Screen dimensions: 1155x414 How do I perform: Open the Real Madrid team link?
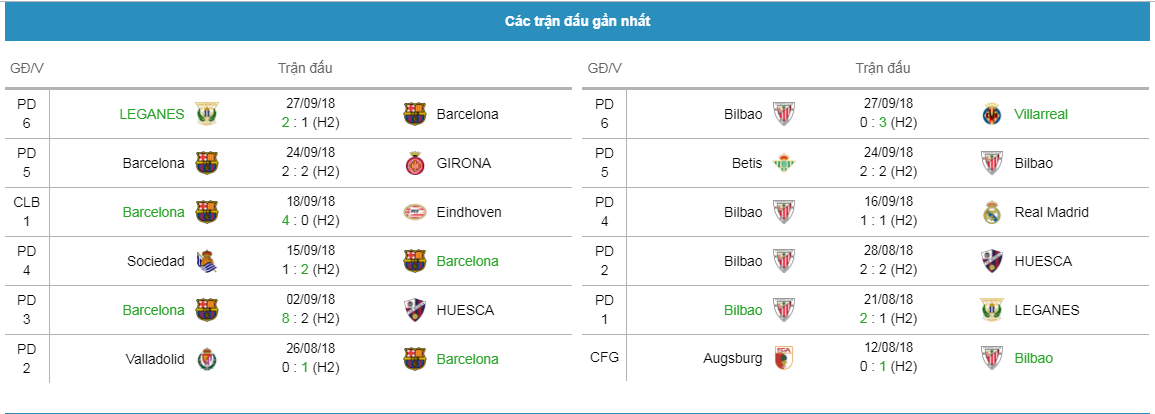point(1051,212)
